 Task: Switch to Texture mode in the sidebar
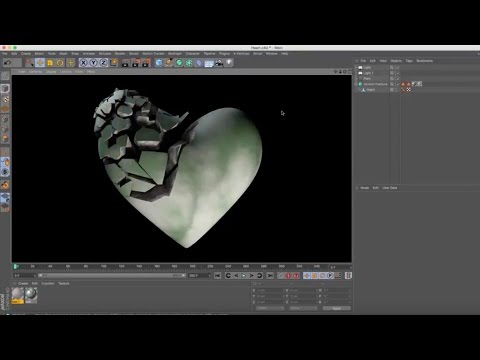coord(5,99)
